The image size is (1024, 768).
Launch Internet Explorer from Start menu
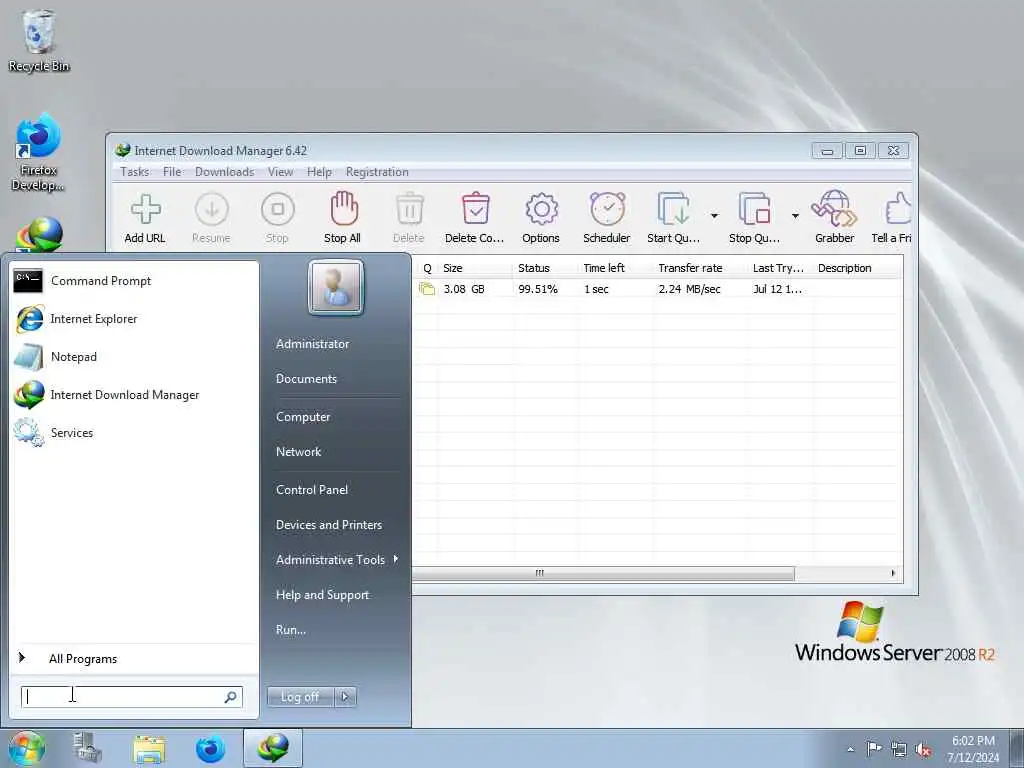coord(134,319)
